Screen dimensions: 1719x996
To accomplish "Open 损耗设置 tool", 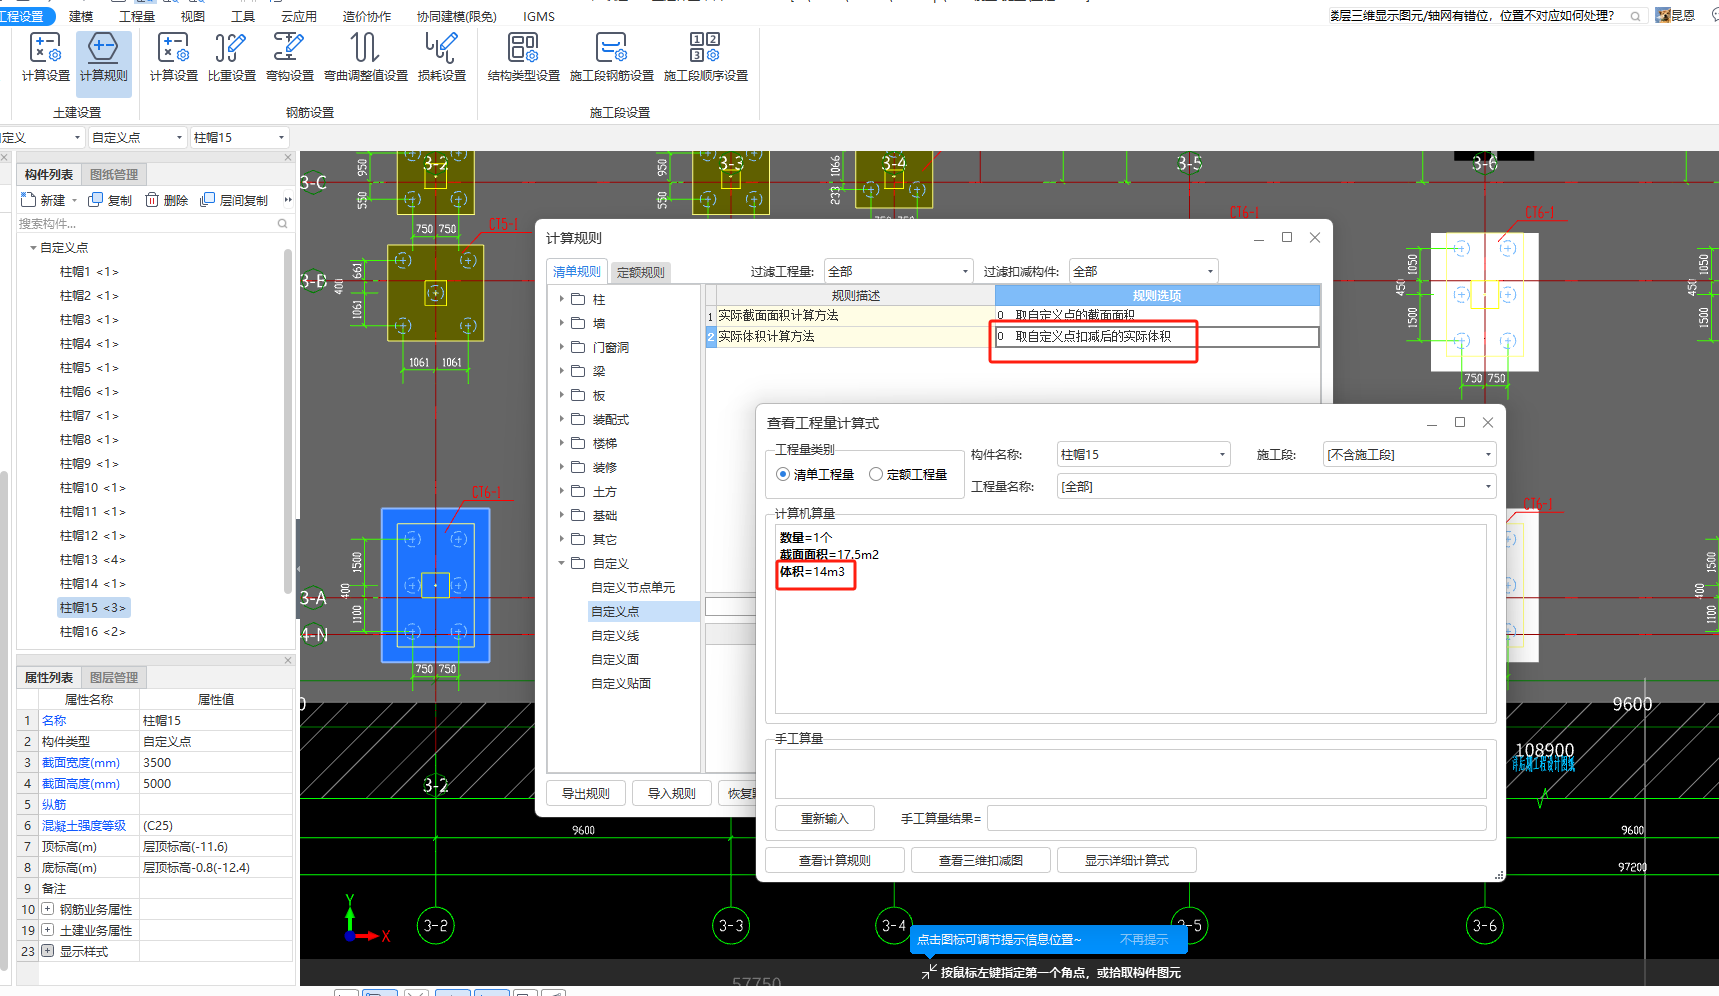I will pyautogui.click(x=441, y=57).
